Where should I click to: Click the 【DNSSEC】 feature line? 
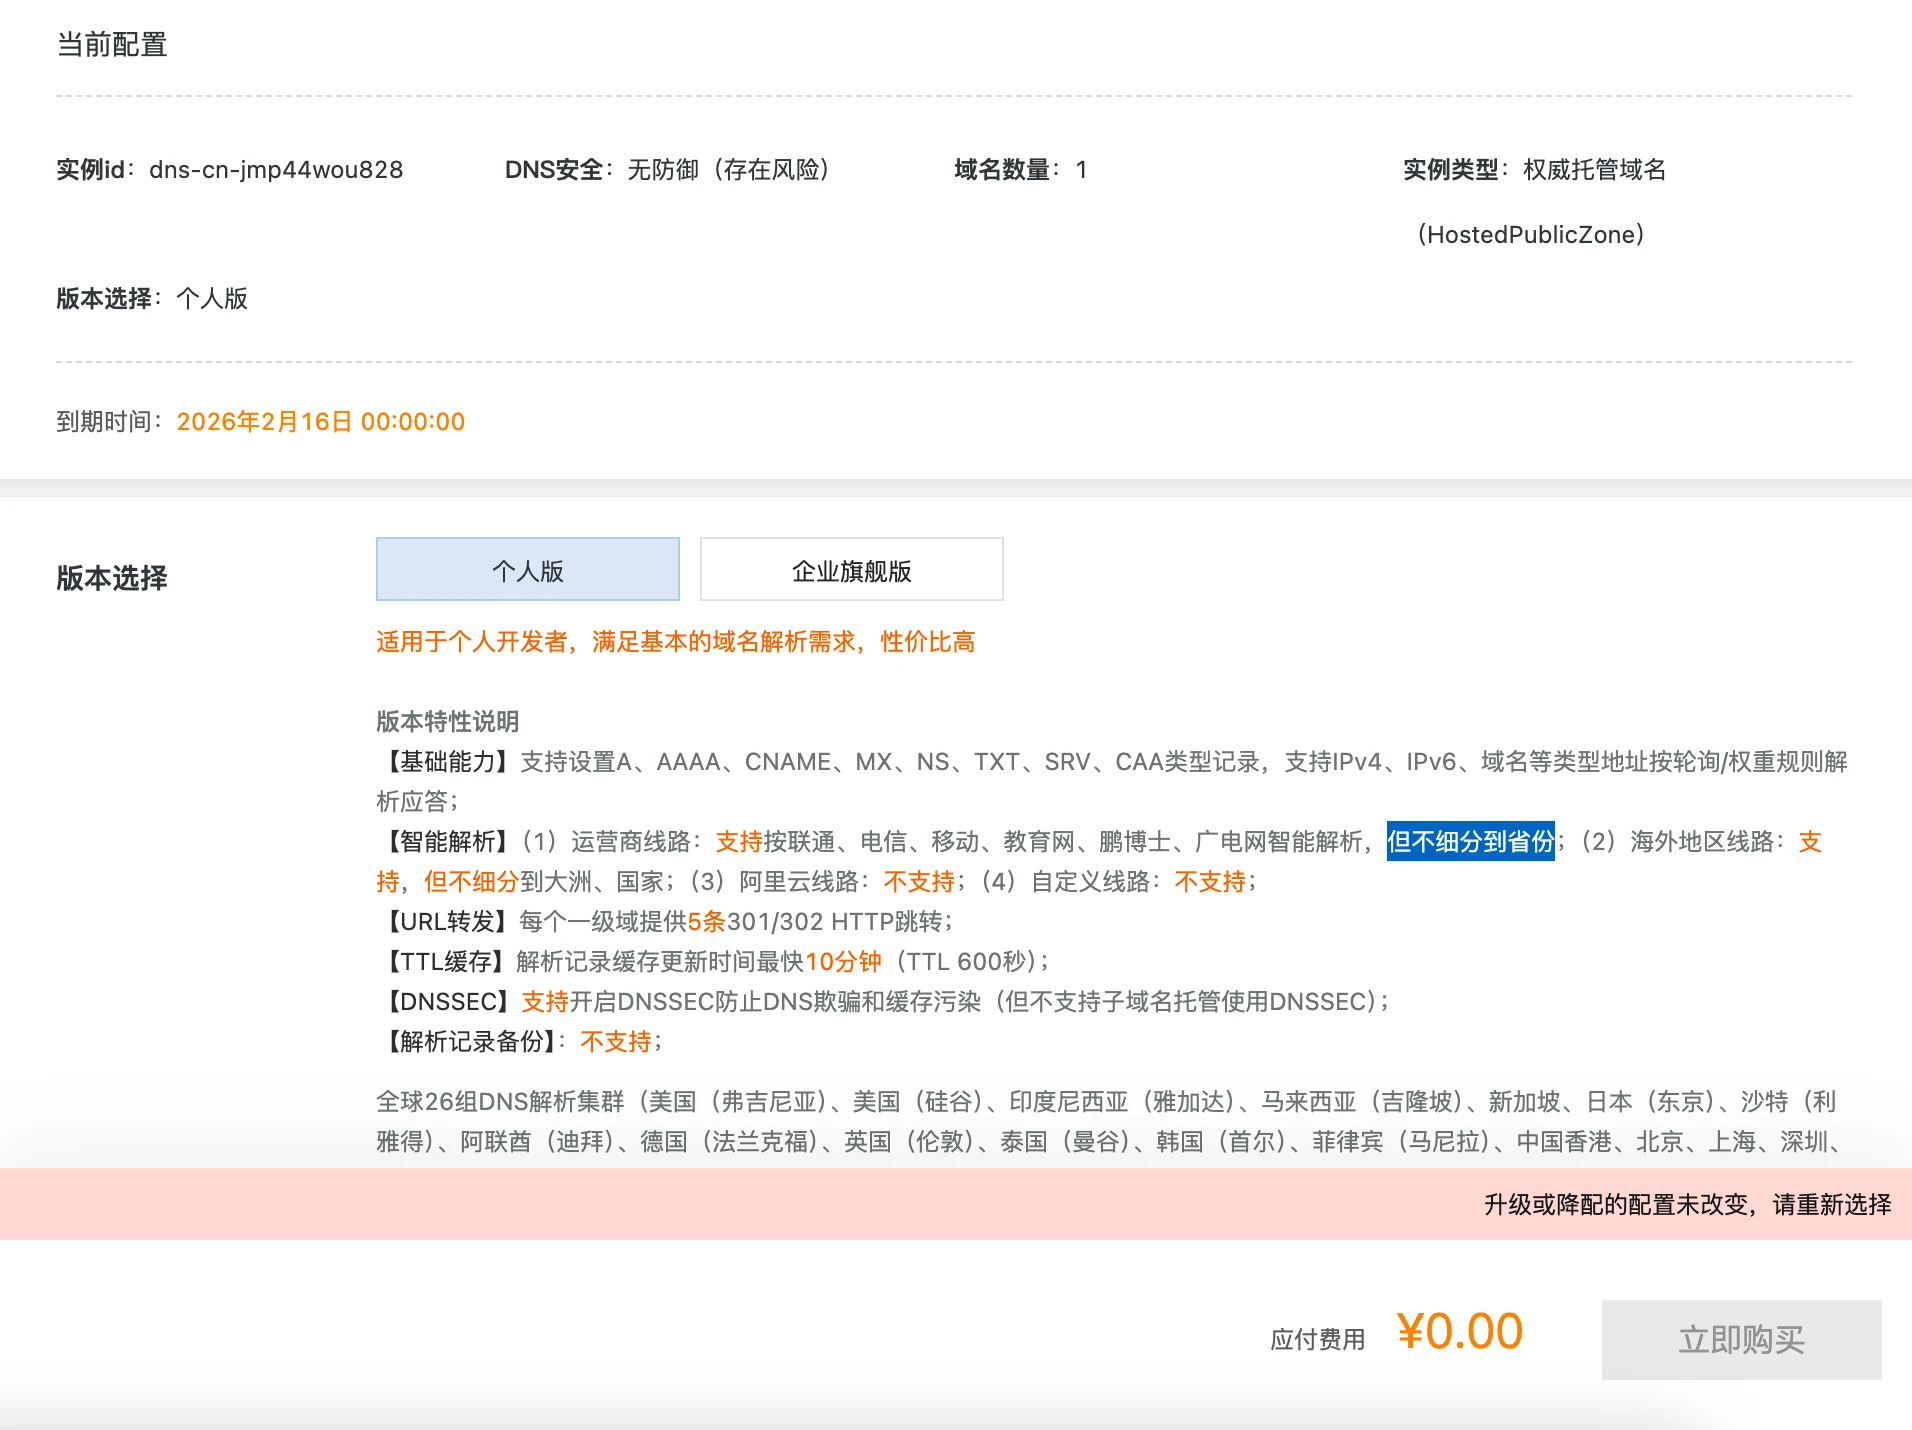pos(885,1002)
